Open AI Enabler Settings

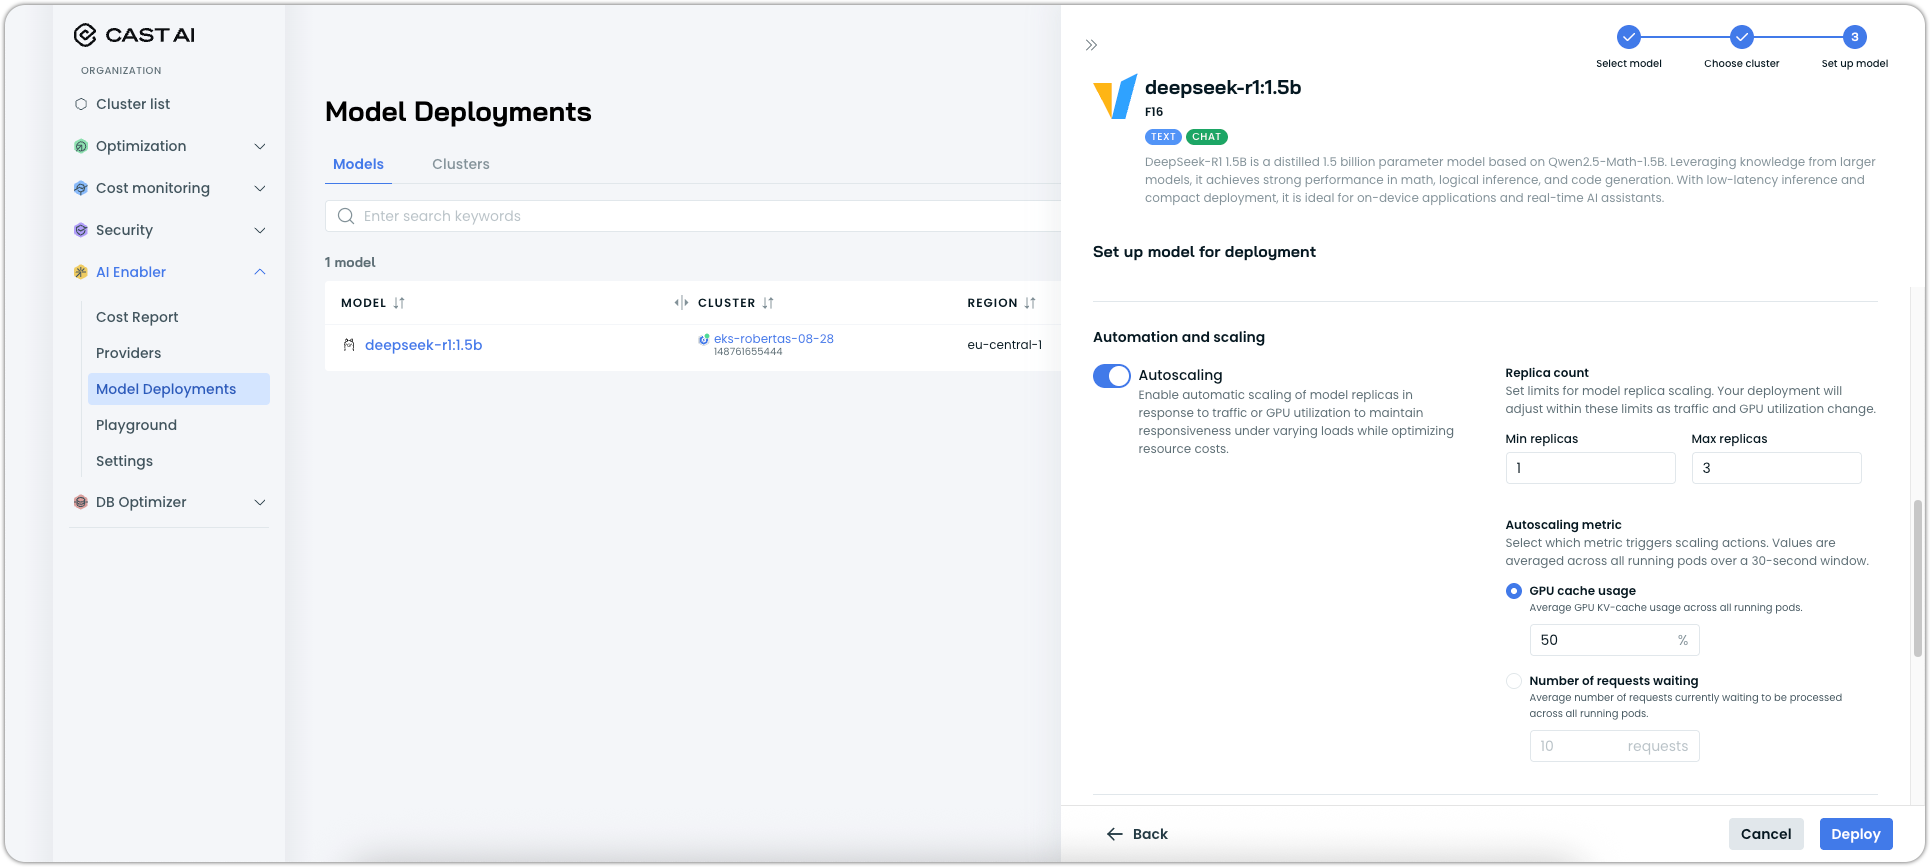(124, 461)
